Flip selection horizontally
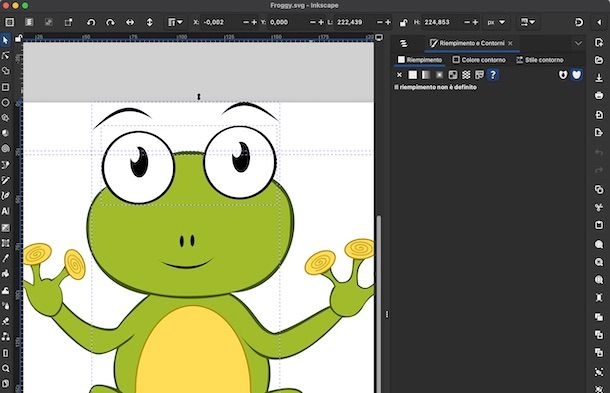610x393 pixels. click(130, 22)
